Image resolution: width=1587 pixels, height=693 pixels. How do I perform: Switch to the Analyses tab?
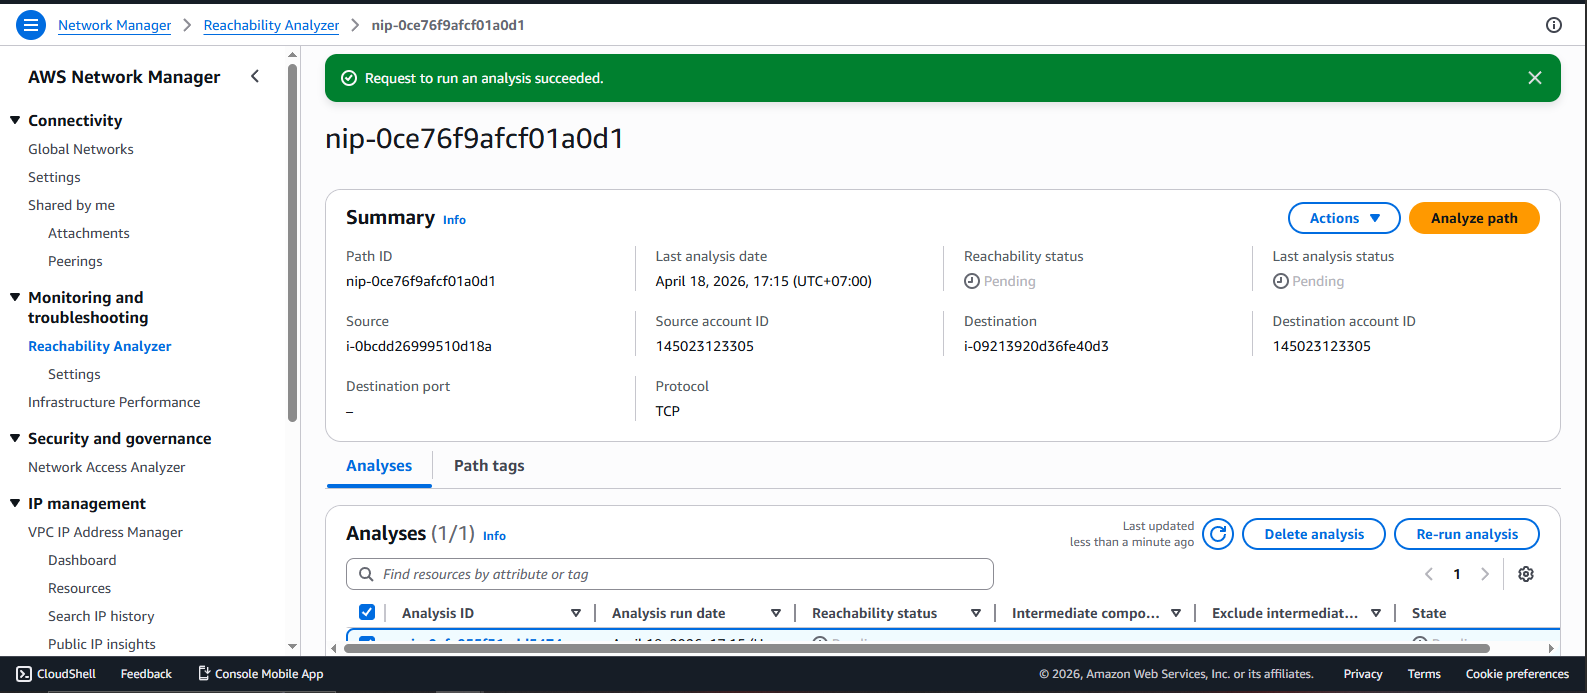379,466
